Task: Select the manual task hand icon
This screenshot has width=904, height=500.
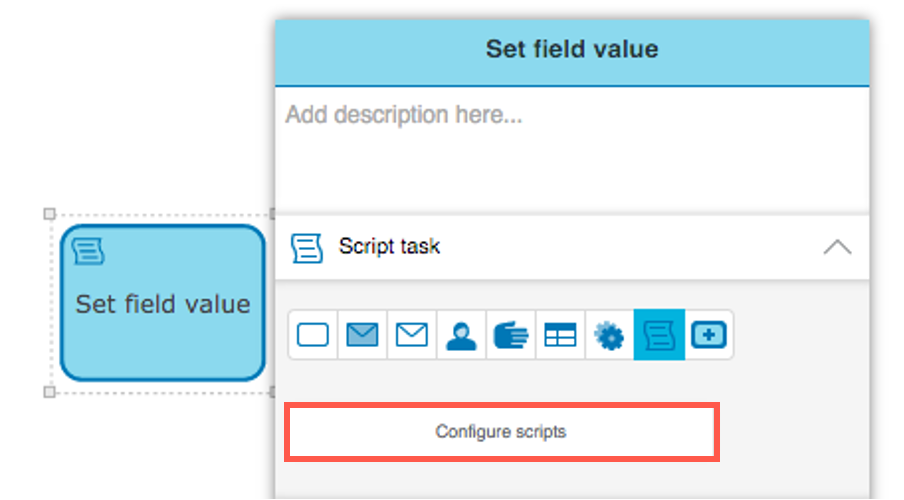Action: click(510, 335)
